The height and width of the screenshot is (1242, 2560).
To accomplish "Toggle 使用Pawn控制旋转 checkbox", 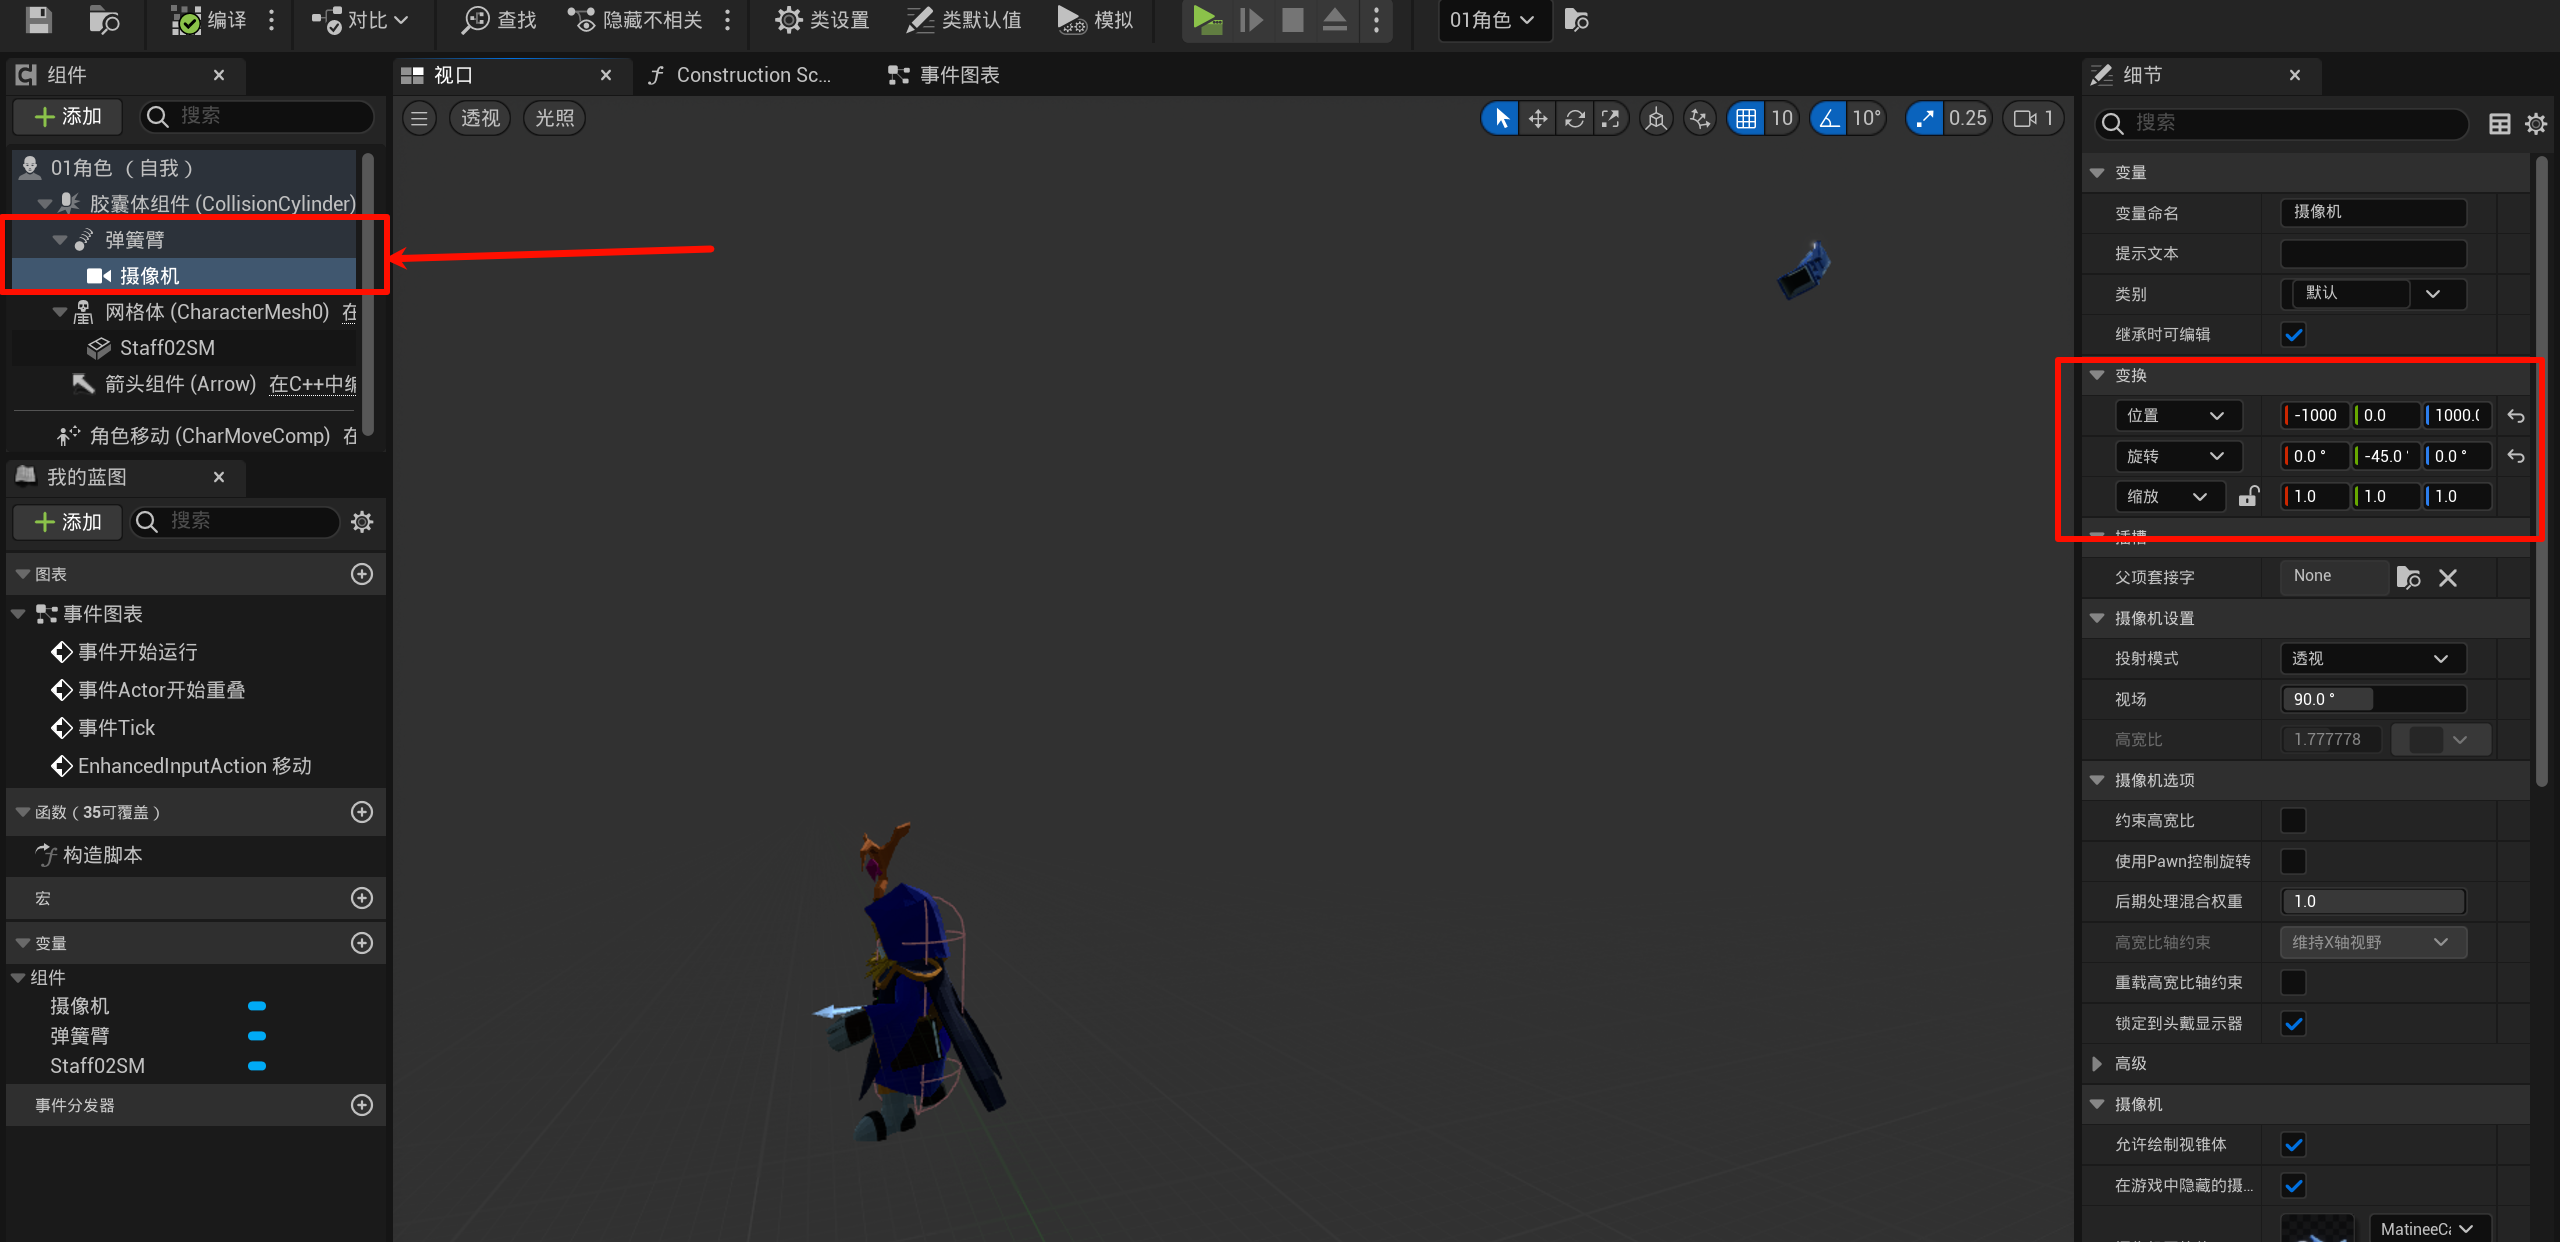I will pos(2293,861).
